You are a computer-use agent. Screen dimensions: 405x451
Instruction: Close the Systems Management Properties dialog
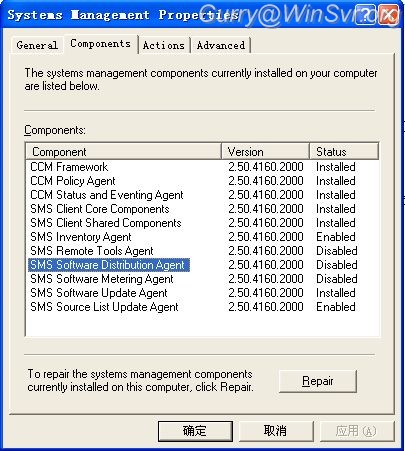(x=388, y=15)
